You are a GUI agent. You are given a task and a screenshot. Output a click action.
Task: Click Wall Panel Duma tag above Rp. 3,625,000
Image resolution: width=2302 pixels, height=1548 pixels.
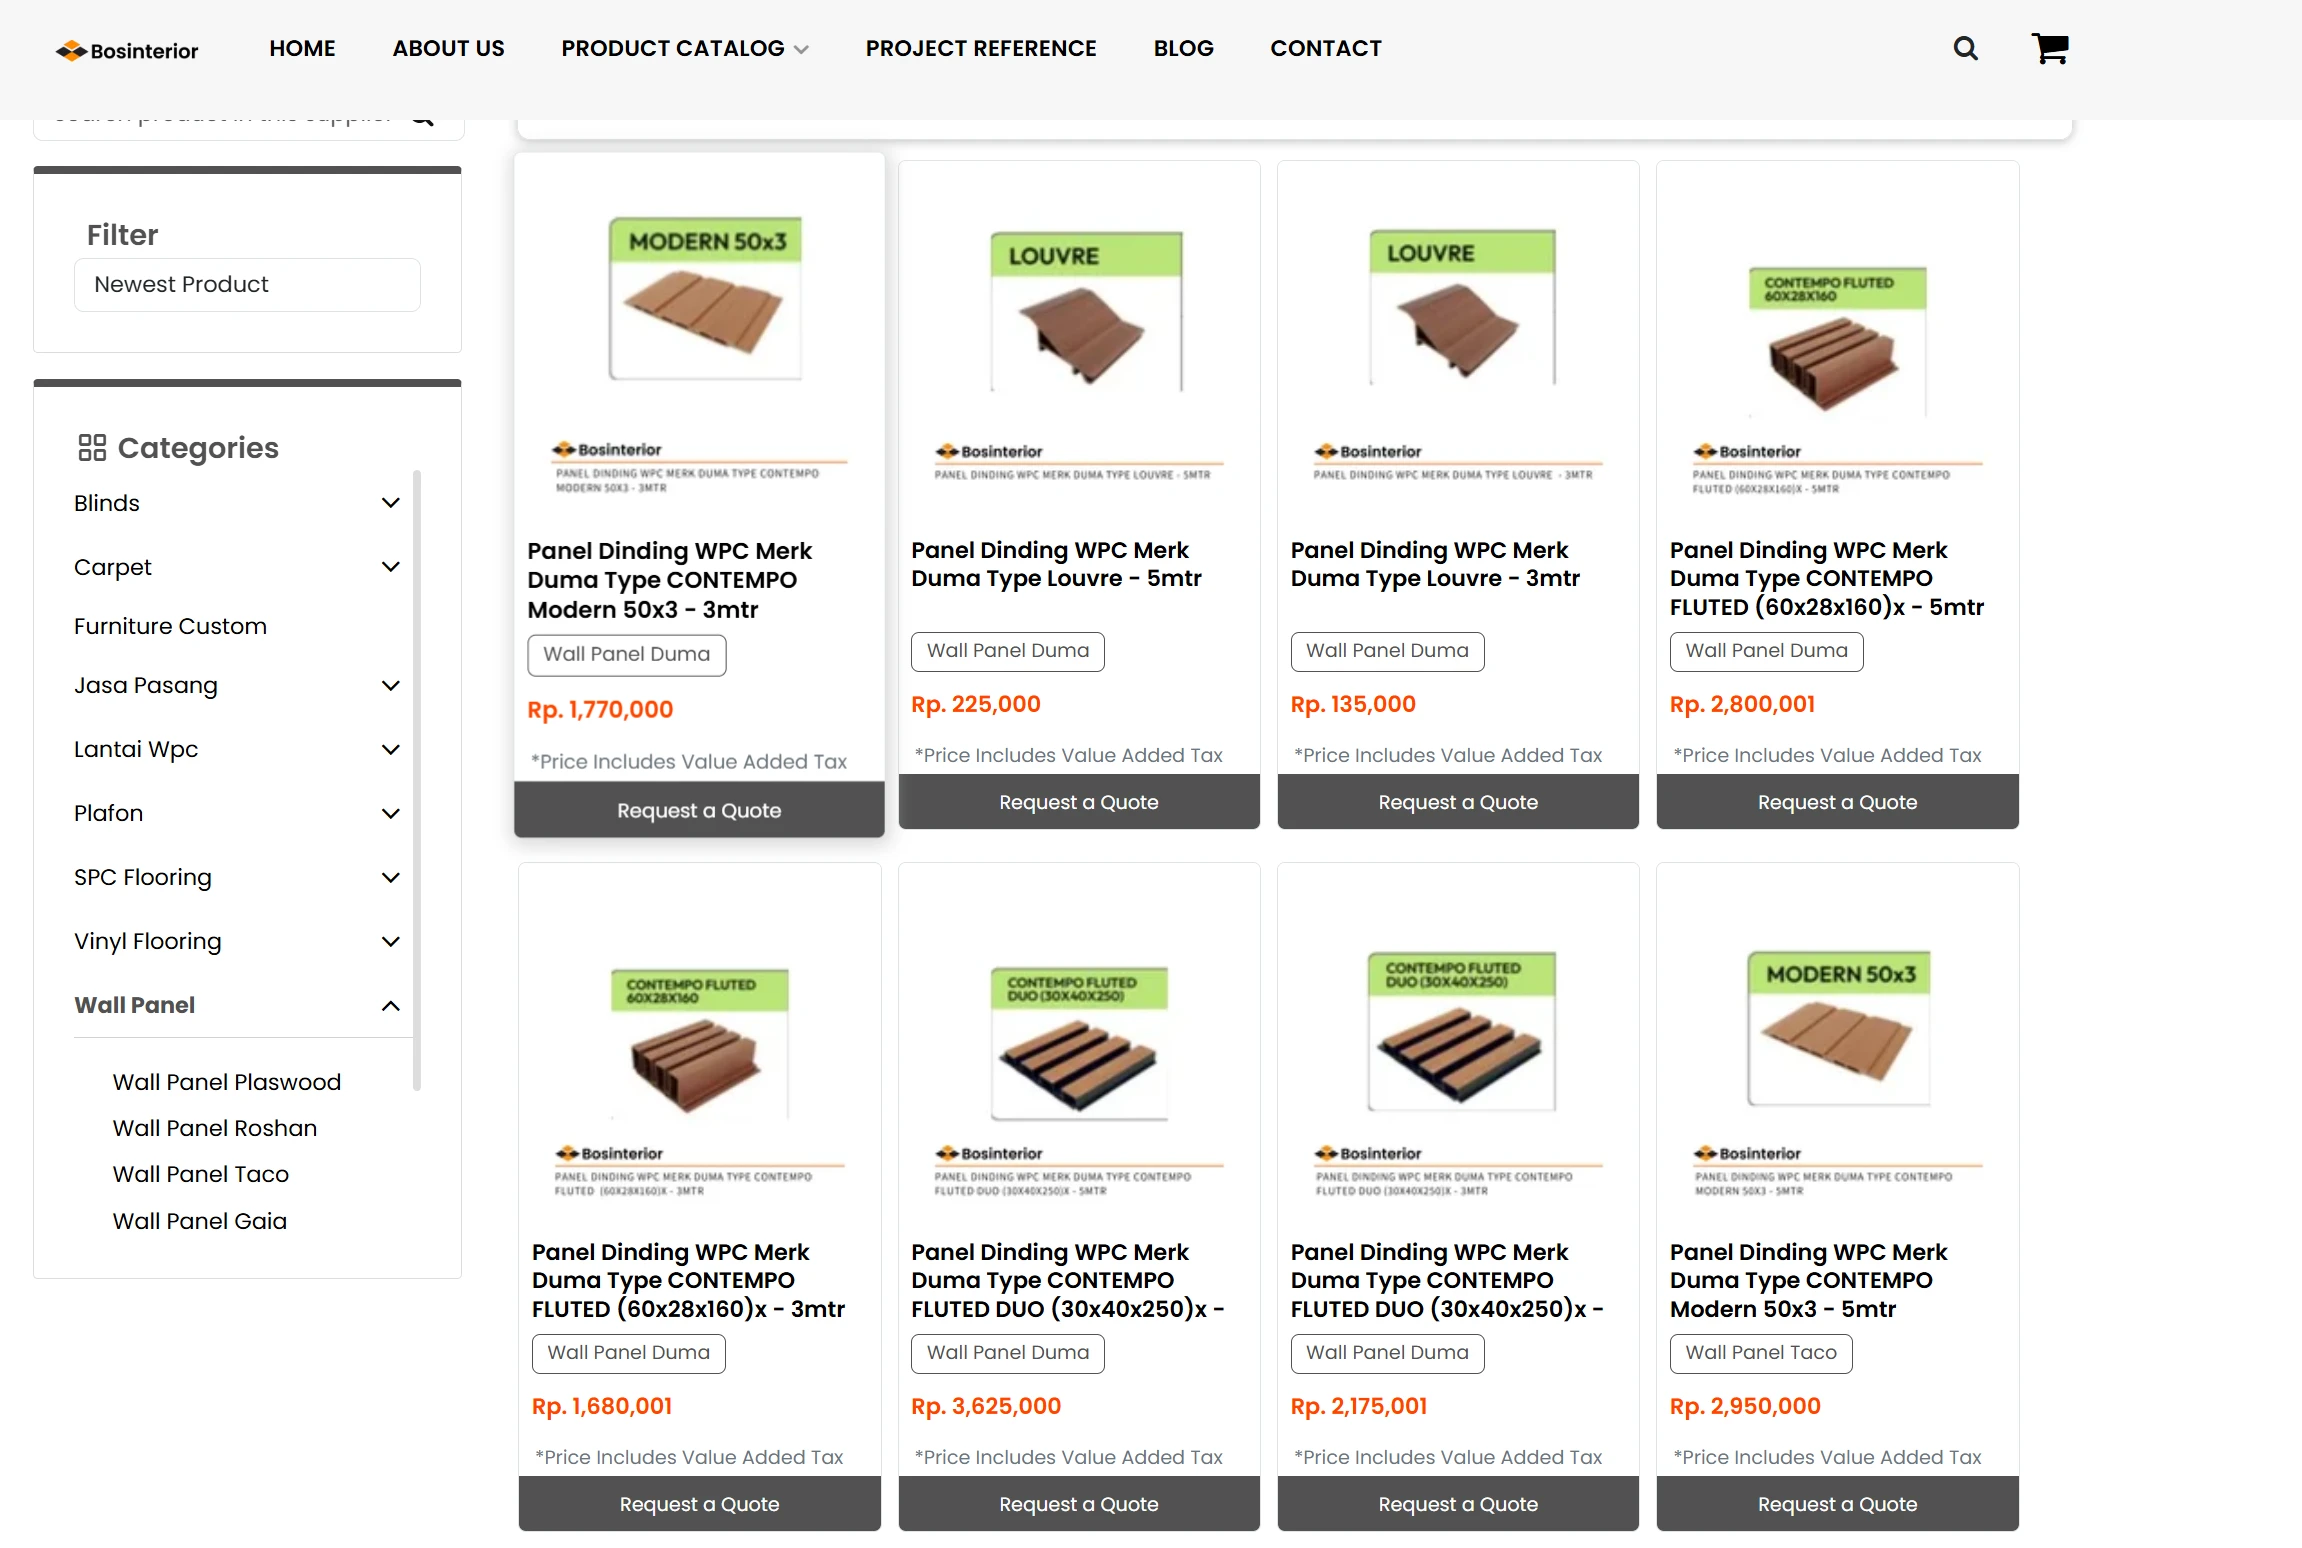(1007, 1353)
